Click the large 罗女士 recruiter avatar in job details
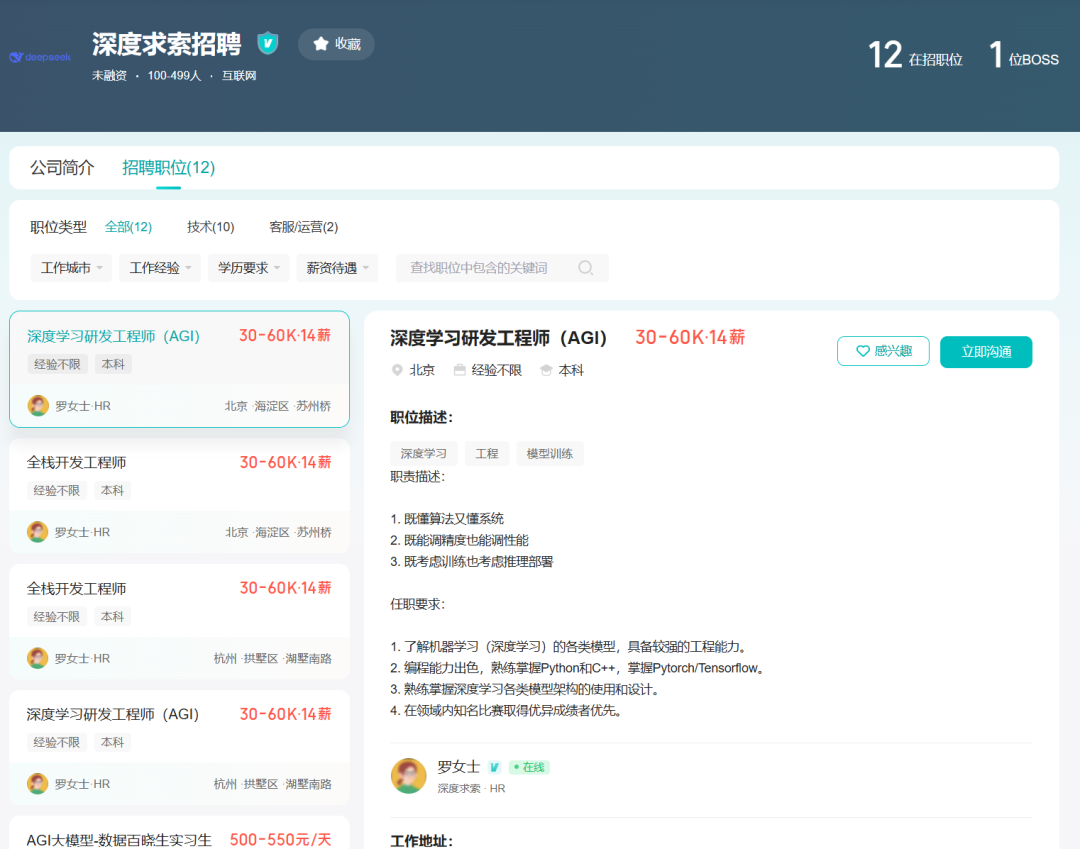The image size is (1080, 849). (x=408, y=776)
